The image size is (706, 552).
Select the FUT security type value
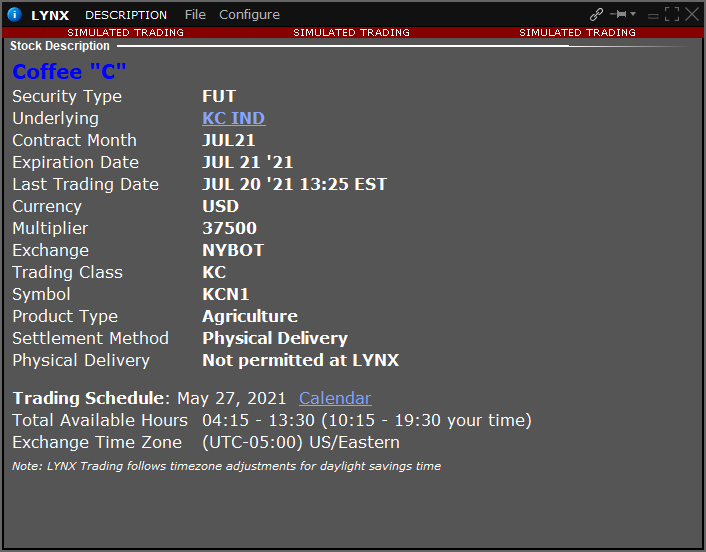tap(219, 96)
